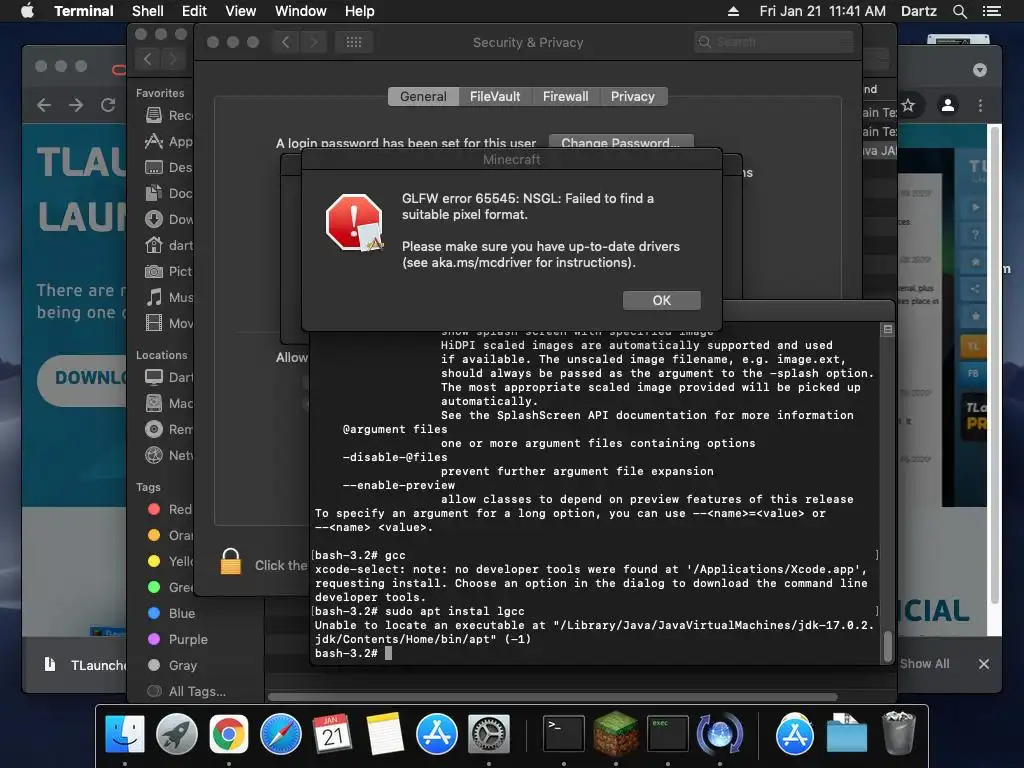The image size is (1024, 768).
Task: Open the Edit menu in the menu bar
Action: coord(194,11)
